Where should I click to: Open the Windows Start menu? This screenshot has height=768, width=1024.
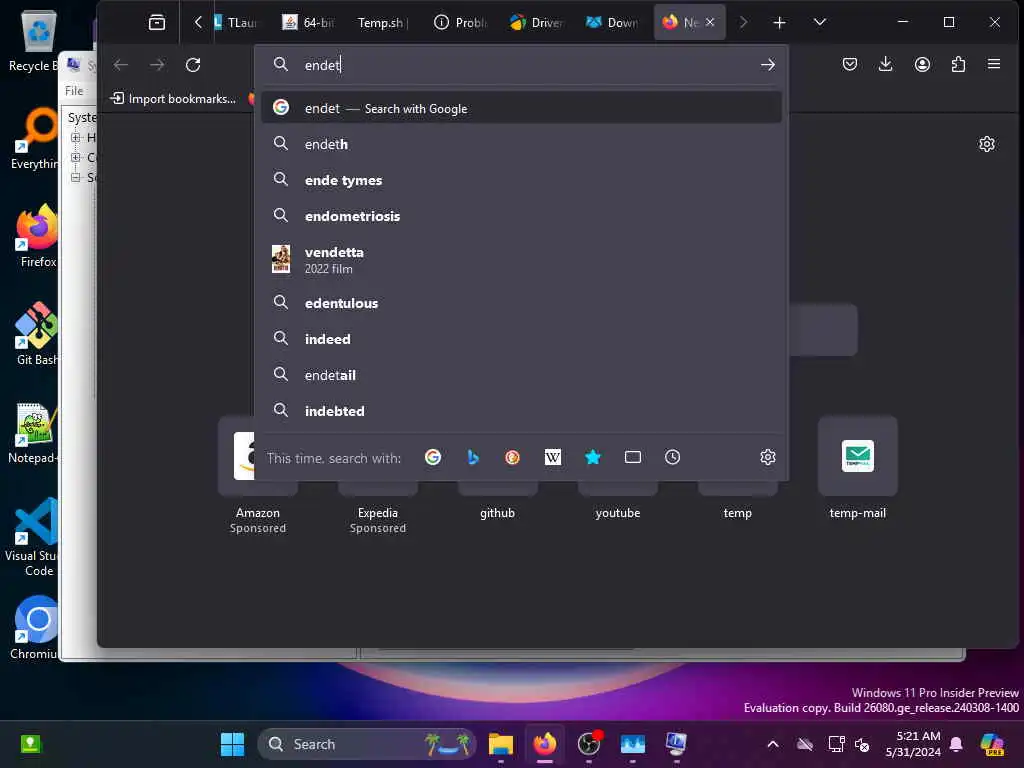coord(232,744)
